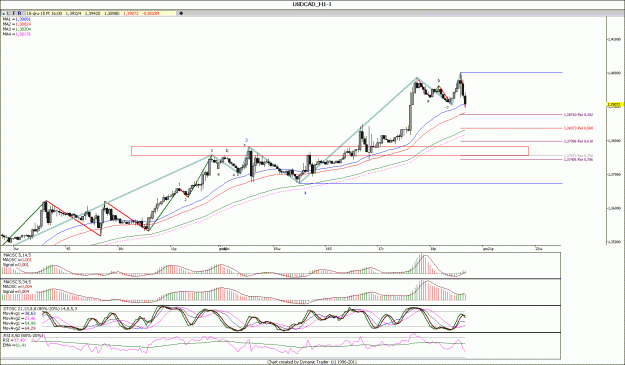Click the Ret 0,786 retracement label

pos(578,159)
